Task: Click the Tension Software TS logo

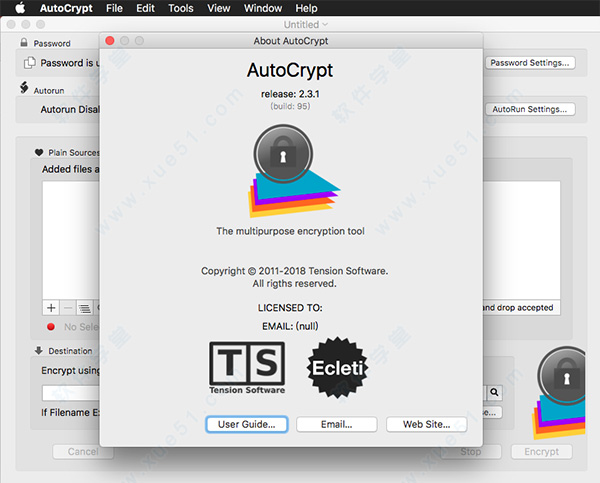Action: pos(247,368)
